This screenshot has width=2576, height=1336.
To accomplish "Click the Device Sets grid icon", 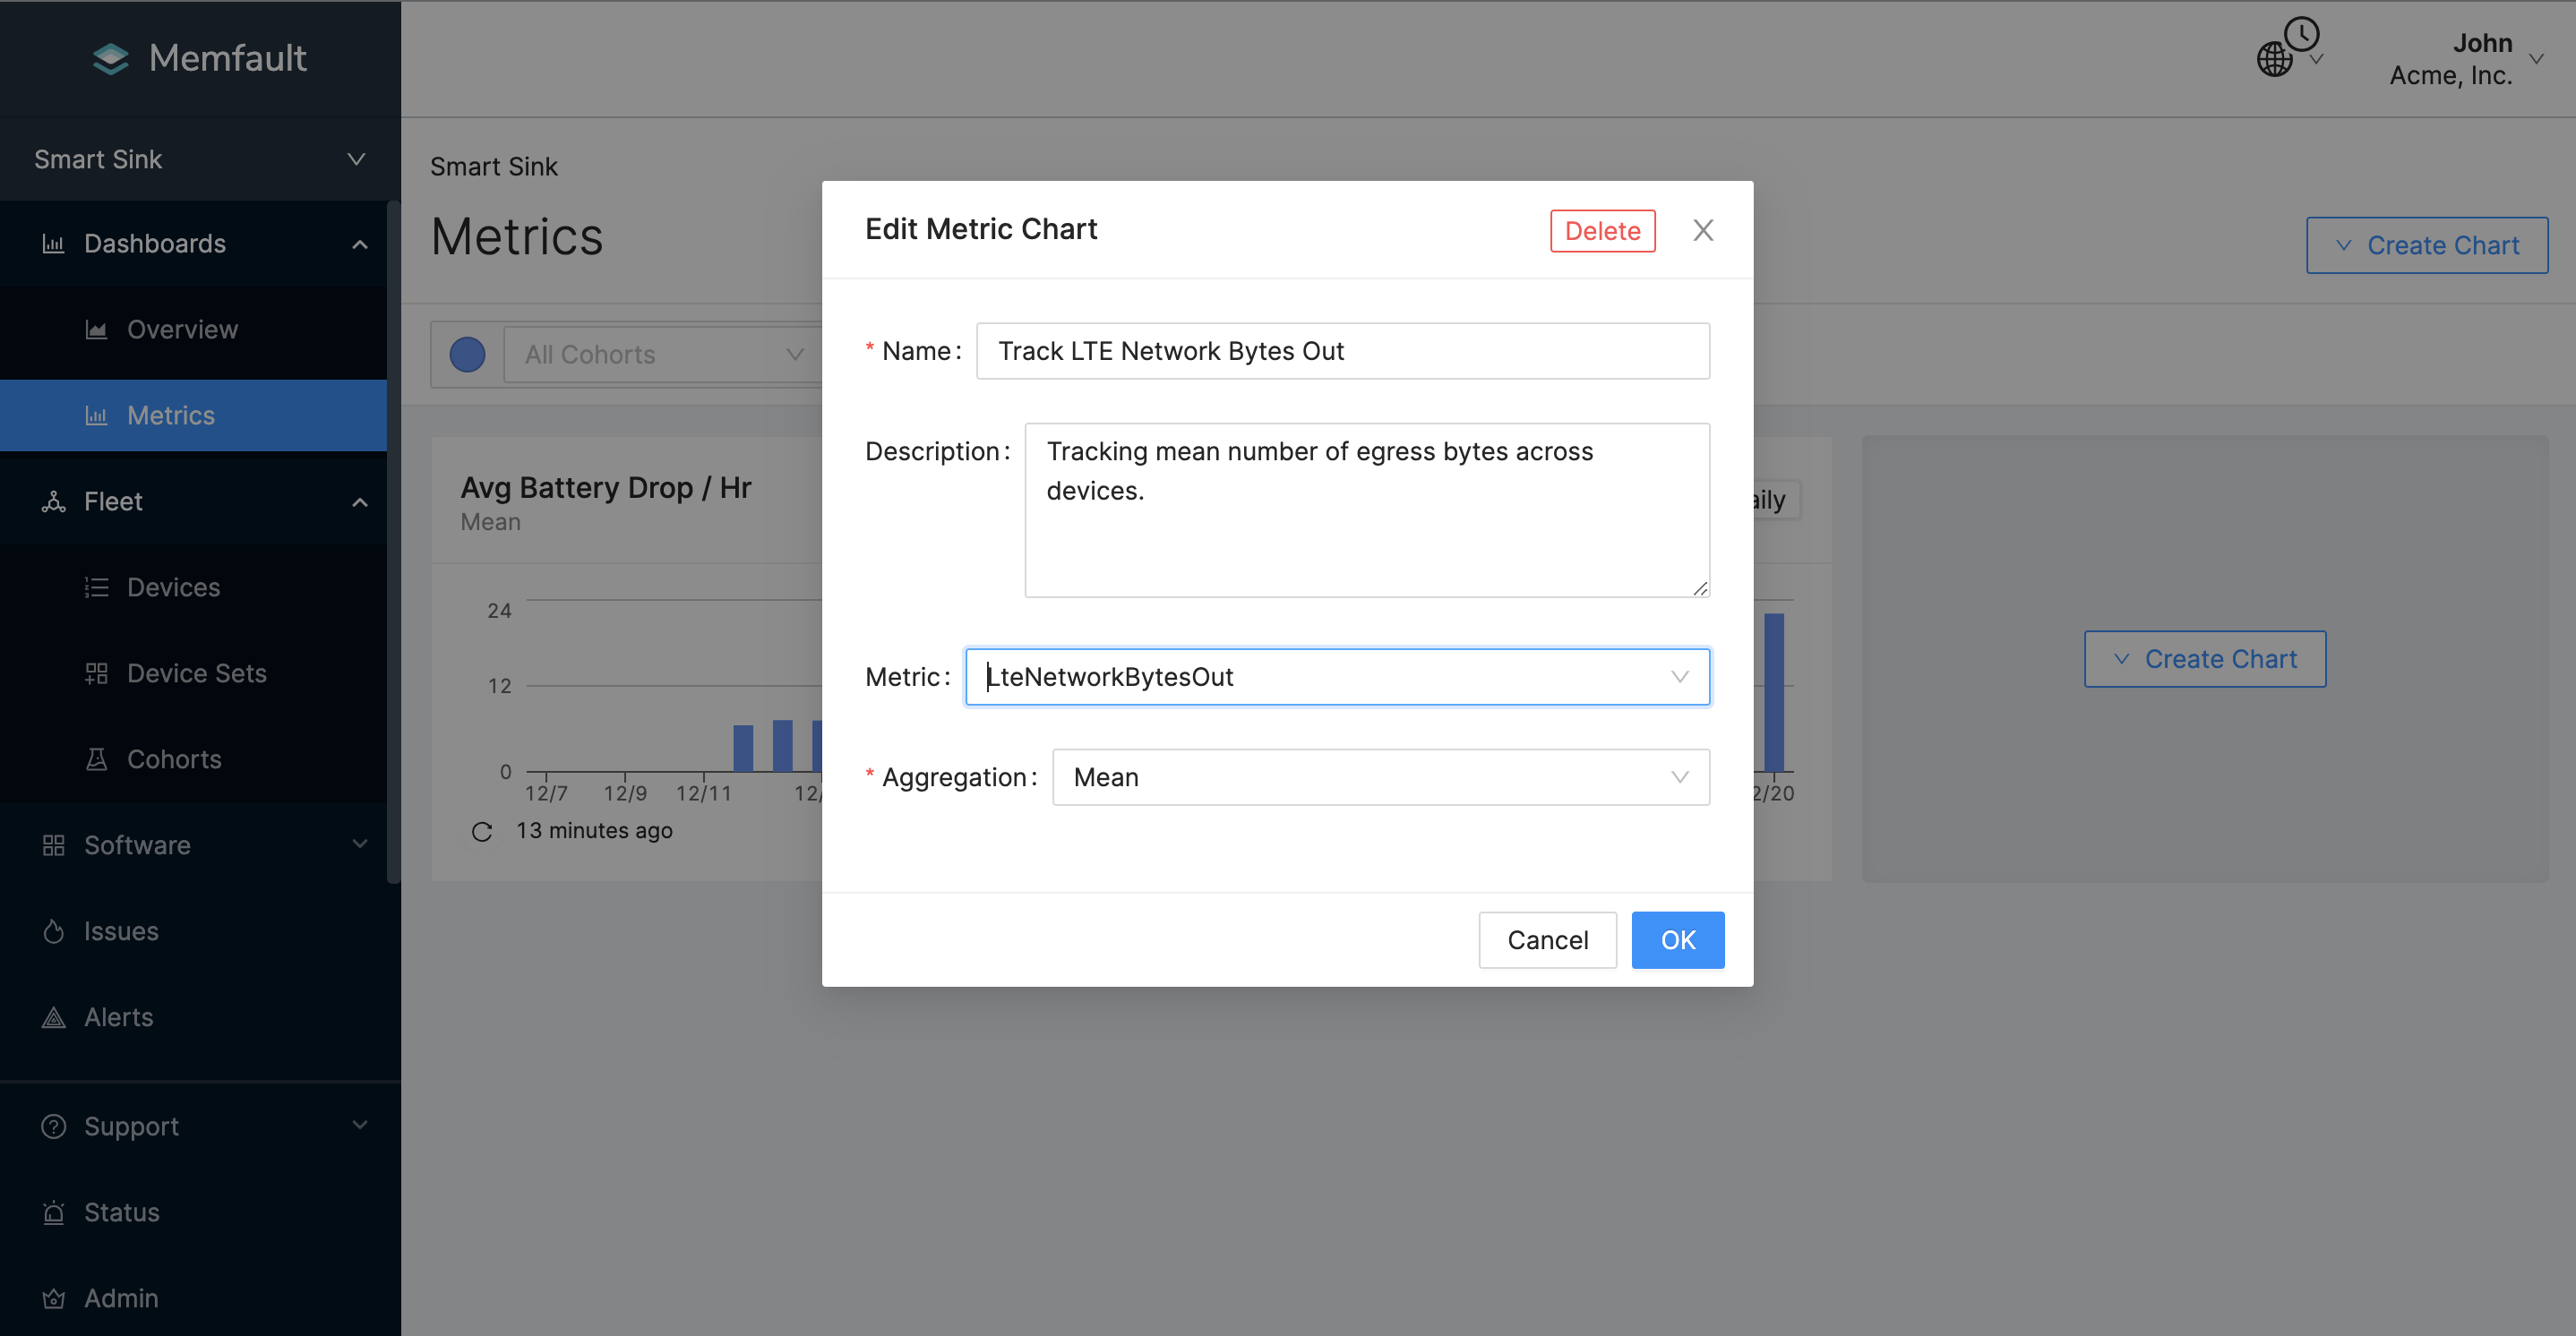I will click(97, 673).
